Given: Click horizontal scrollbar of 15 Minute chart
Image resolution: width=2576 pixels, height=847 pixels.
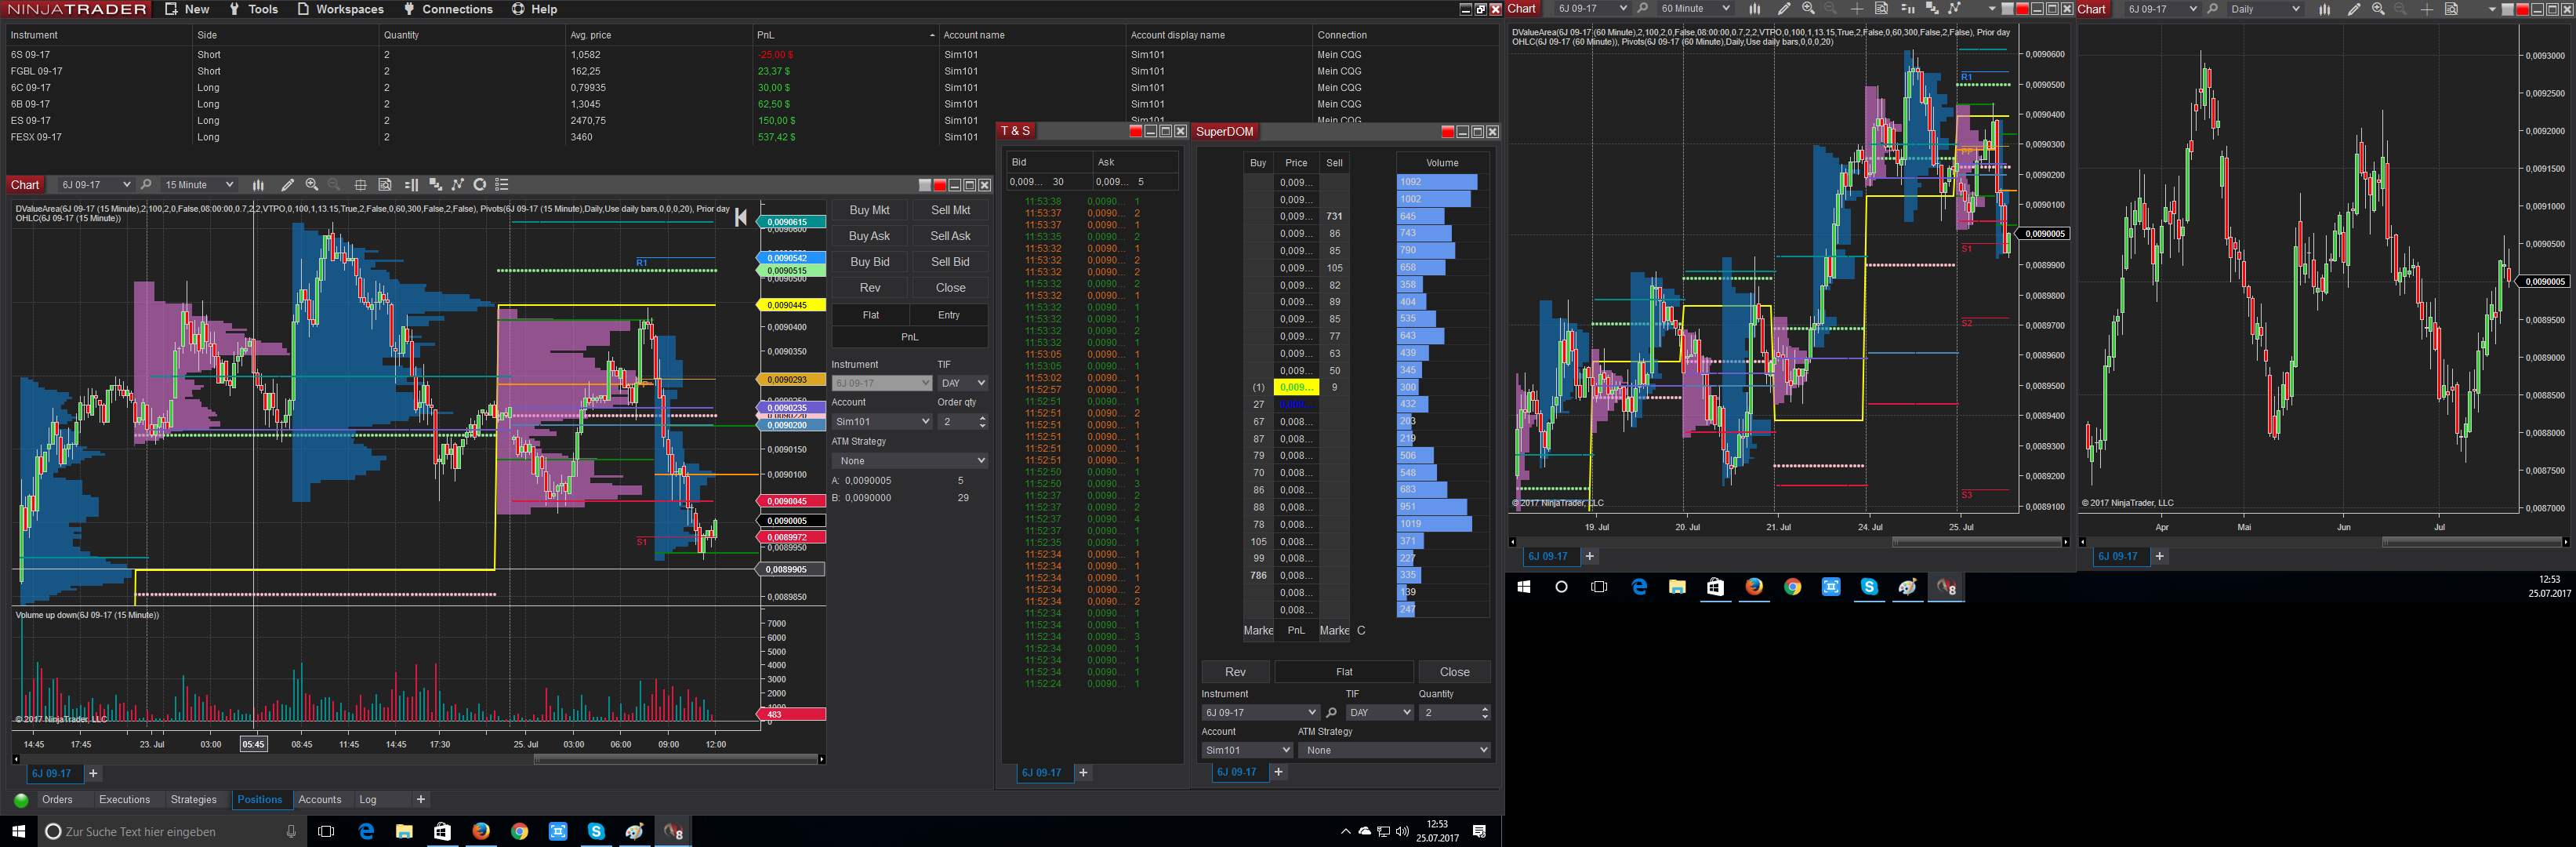Looking at the screenshot, I should coord(677,760).
